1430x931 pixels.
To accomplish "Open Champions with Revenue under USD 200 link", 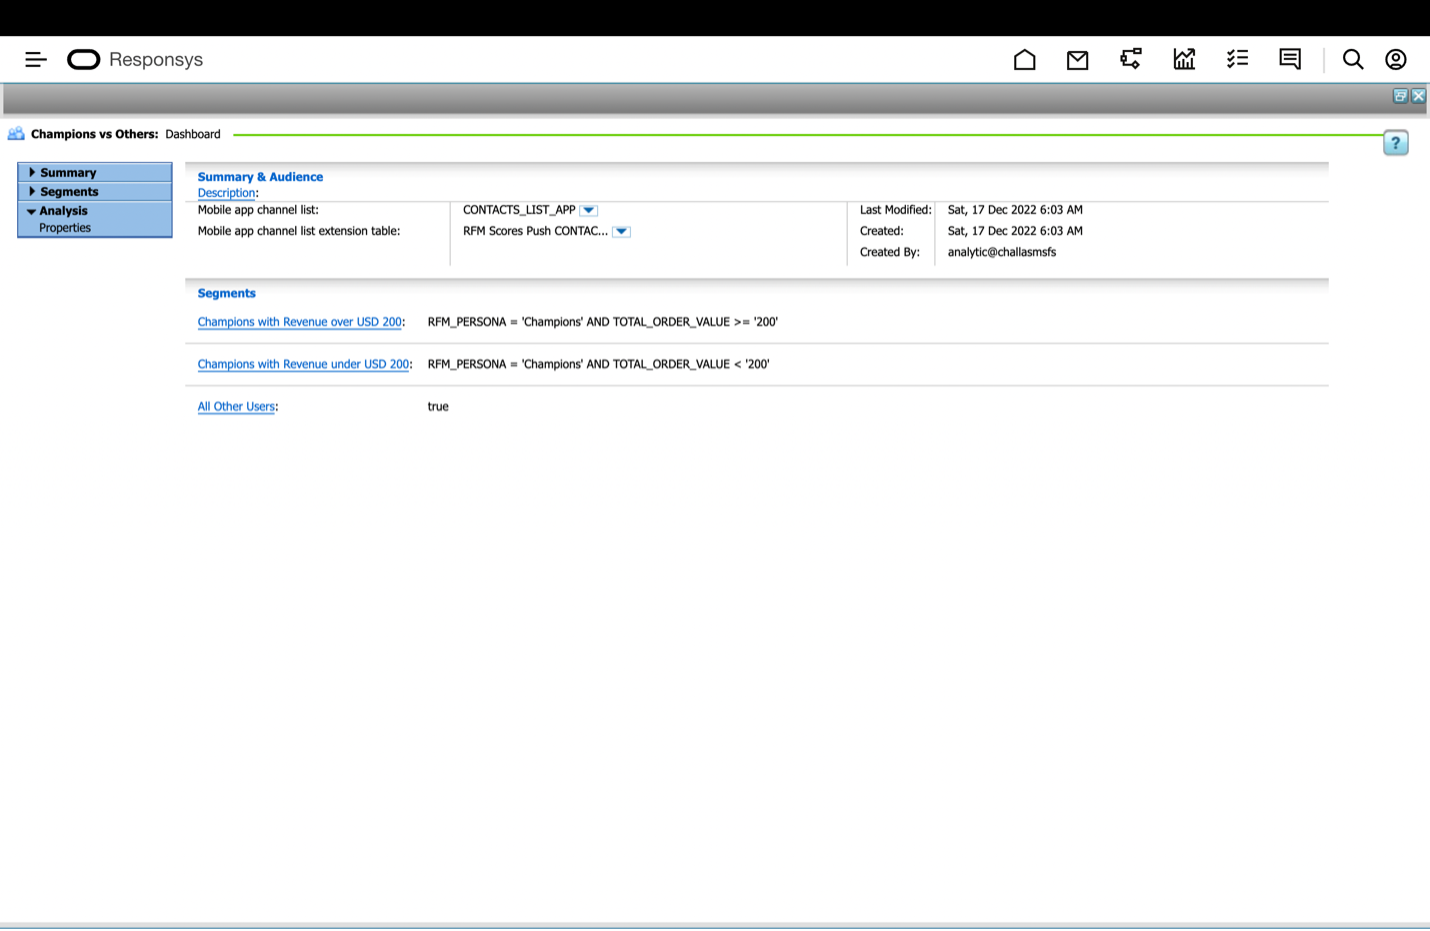I will click(303, 364).
